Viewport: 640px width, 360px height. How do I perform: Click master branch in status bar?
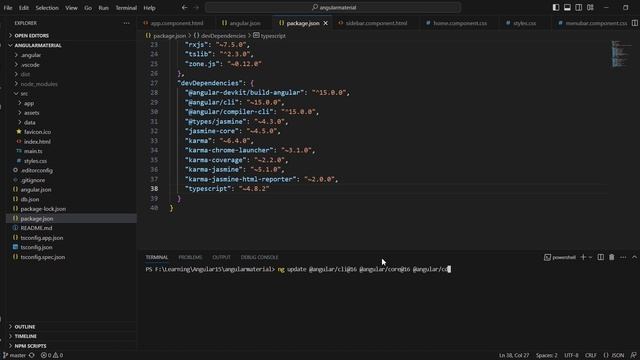click(x=15, y=356)
